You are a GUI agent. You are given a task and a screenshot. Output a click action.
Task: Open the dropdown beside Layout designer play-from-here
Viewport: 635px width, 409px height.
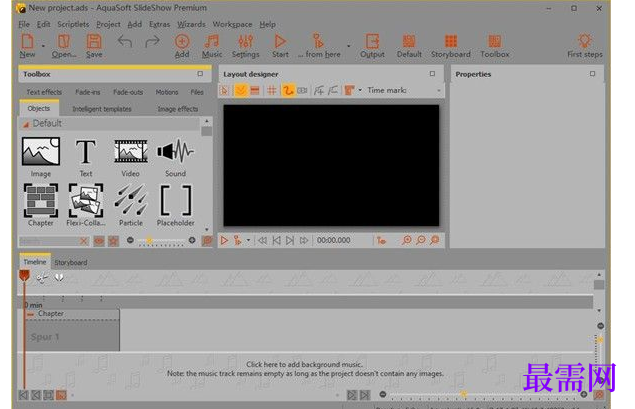pos(248,240)
